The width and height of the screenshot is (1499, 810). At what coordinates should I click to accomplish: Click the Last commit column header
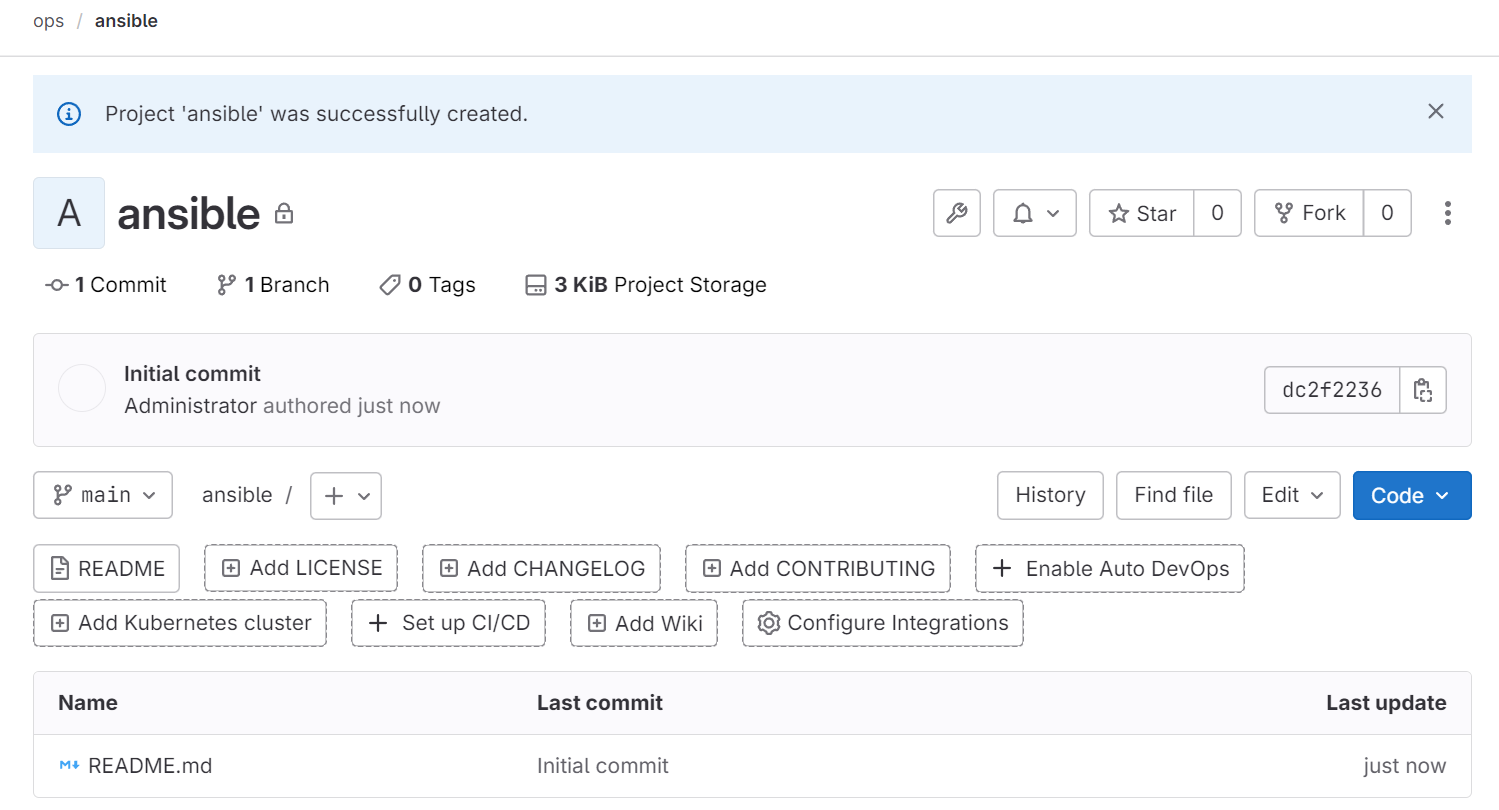pos(600,703)
